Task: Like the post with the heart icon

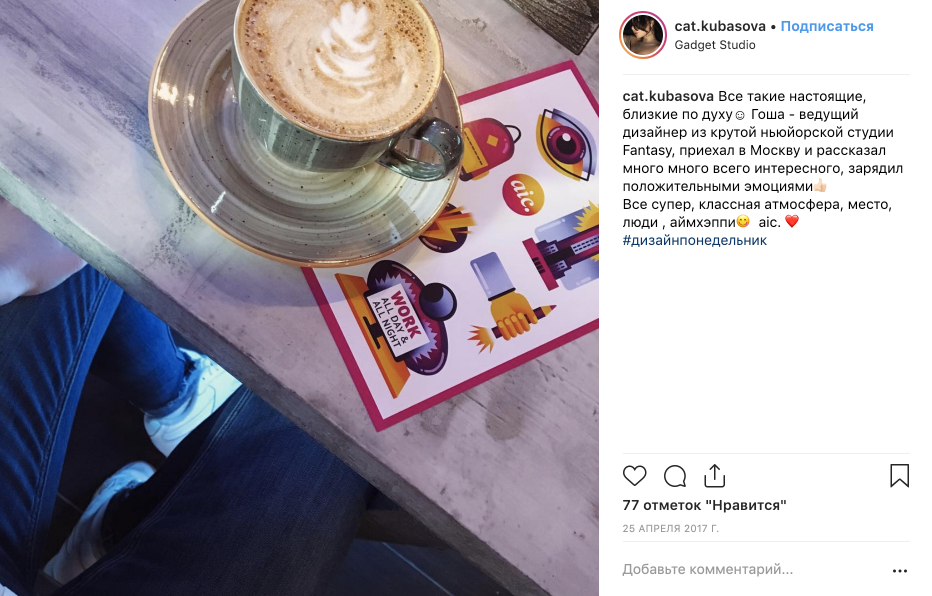Action: [634, 476]
